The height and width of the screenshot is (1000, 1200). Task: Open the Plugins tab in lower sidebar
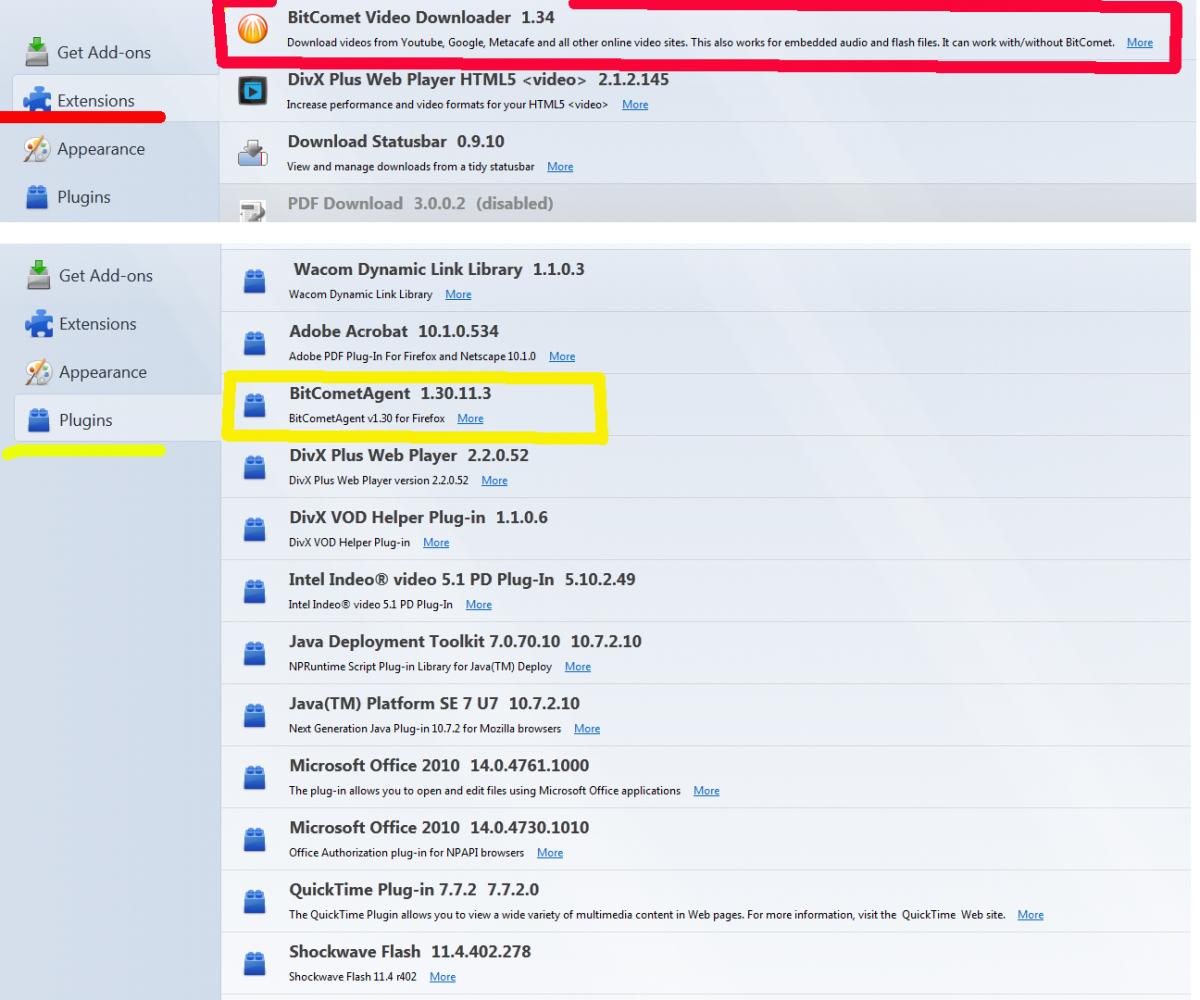point(85,420)
